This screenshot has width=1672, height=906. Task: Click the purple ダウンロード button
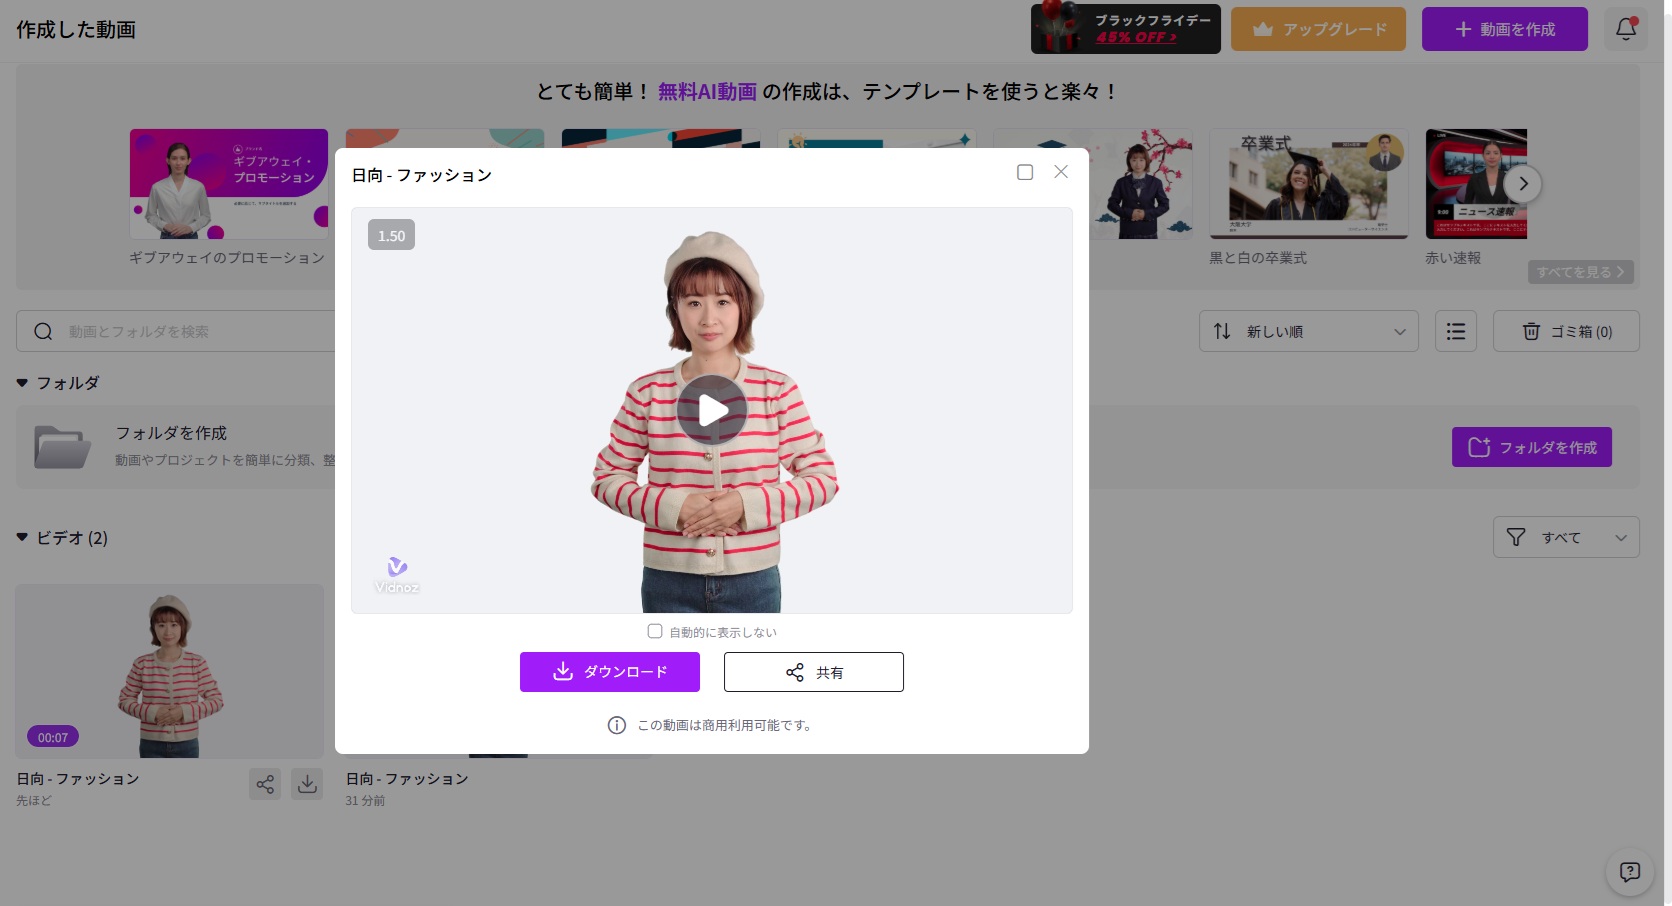(610, 672)
